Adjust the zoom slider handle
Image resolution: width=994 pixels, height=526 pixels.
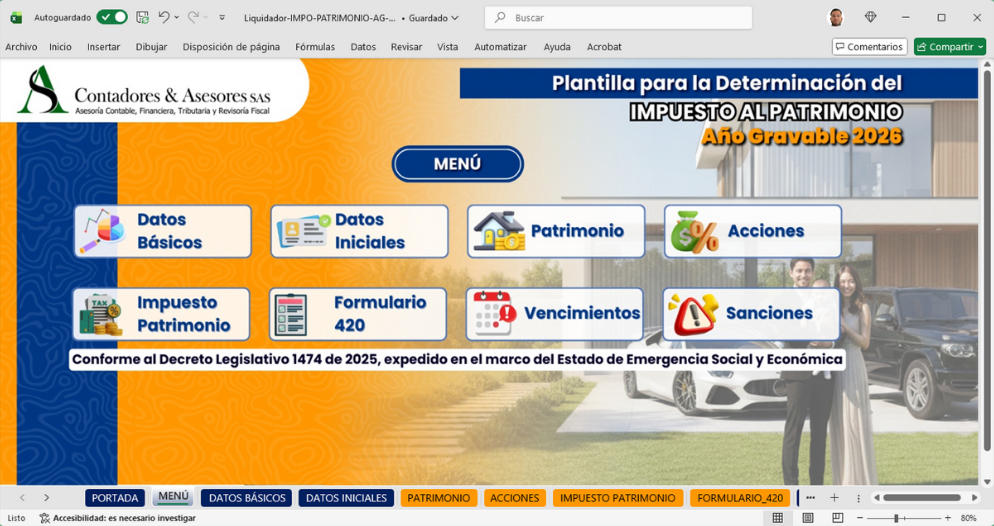click(x=896, y=518)
